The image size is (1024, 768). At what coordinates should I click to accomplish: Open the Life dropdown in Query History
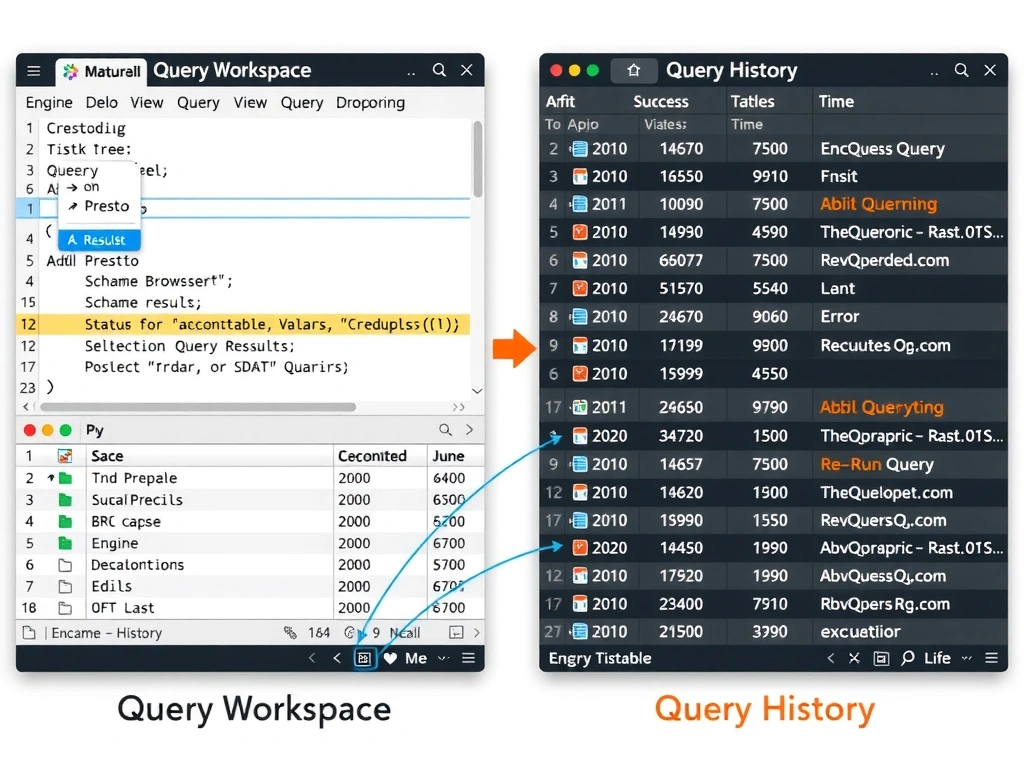pos(948,658)
